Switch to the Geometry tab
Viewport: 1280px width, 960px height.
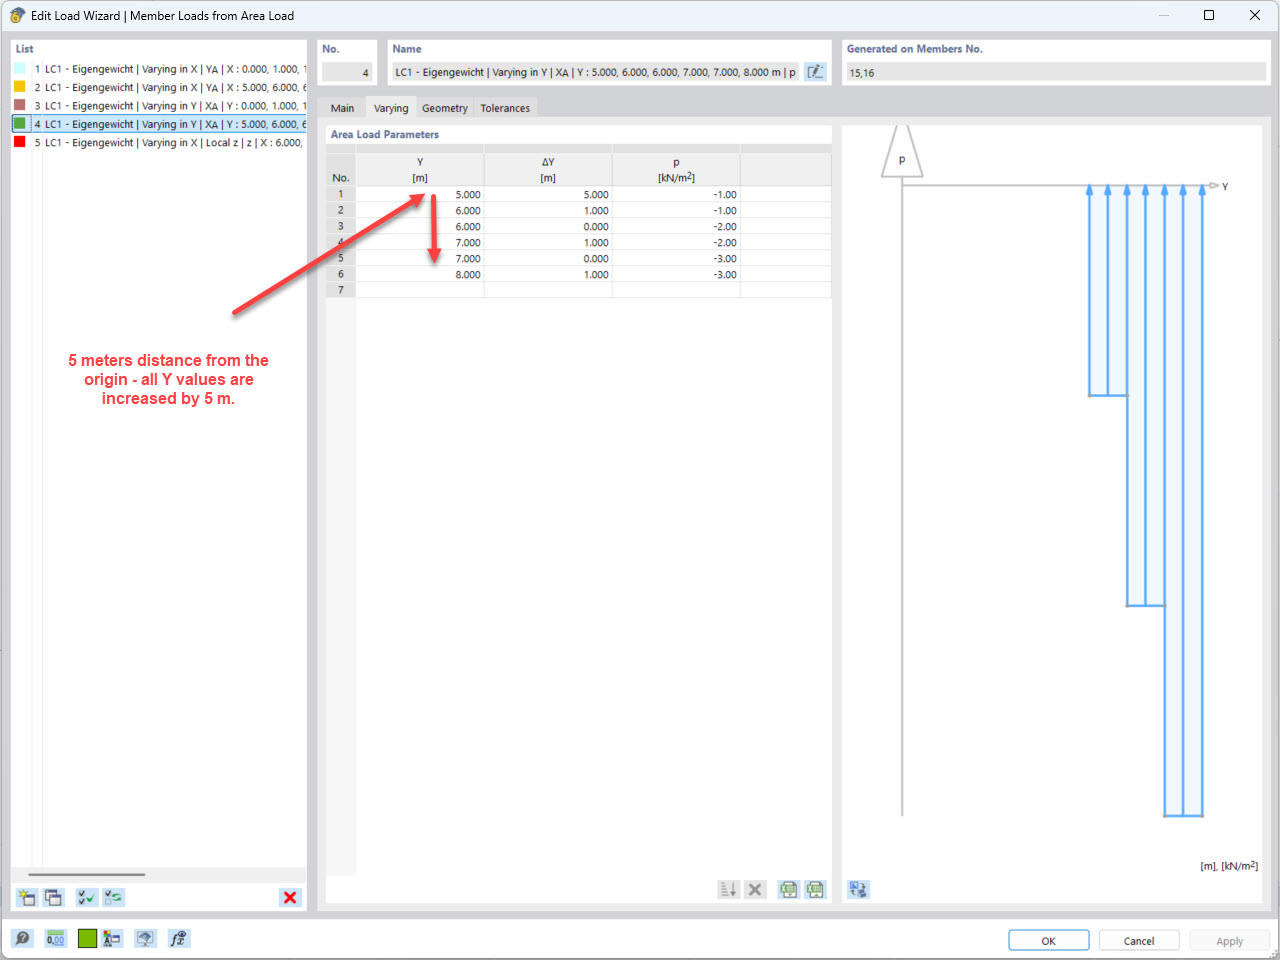(x=444, y=107)
